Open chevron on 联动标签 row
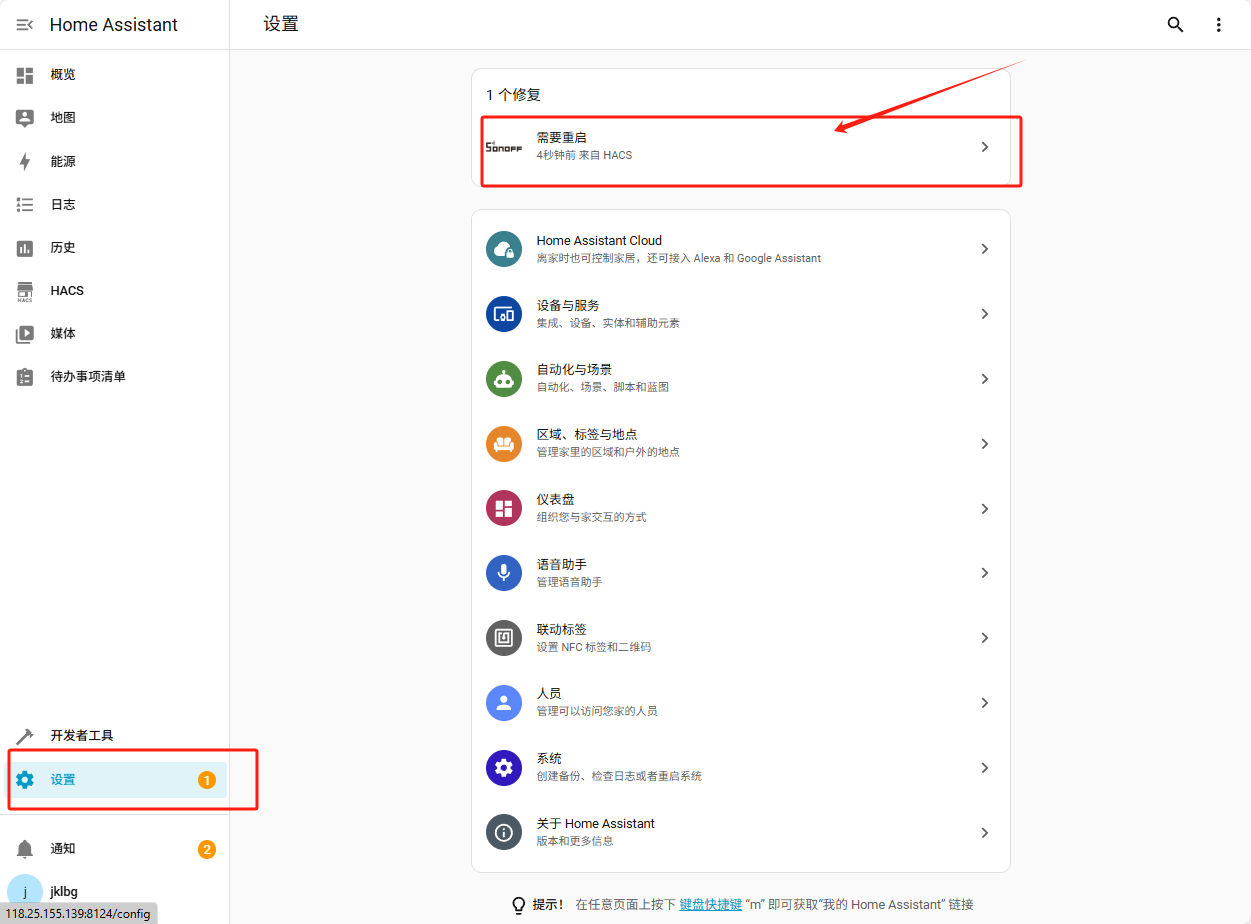1251x924 pixels. pos(985,638)
